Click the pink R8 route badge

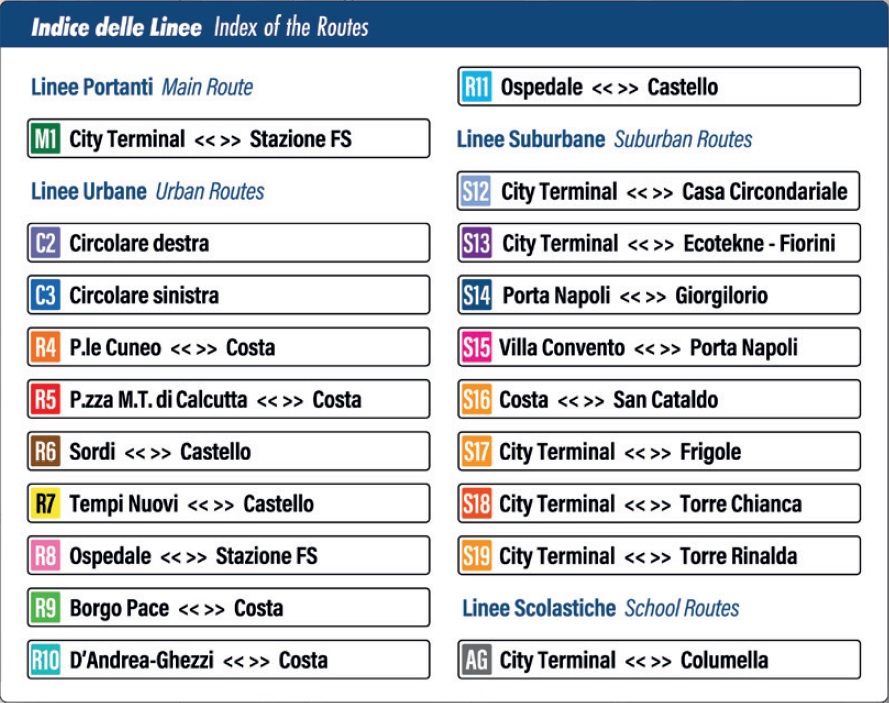pyautogui.click(x=46, y=556)
